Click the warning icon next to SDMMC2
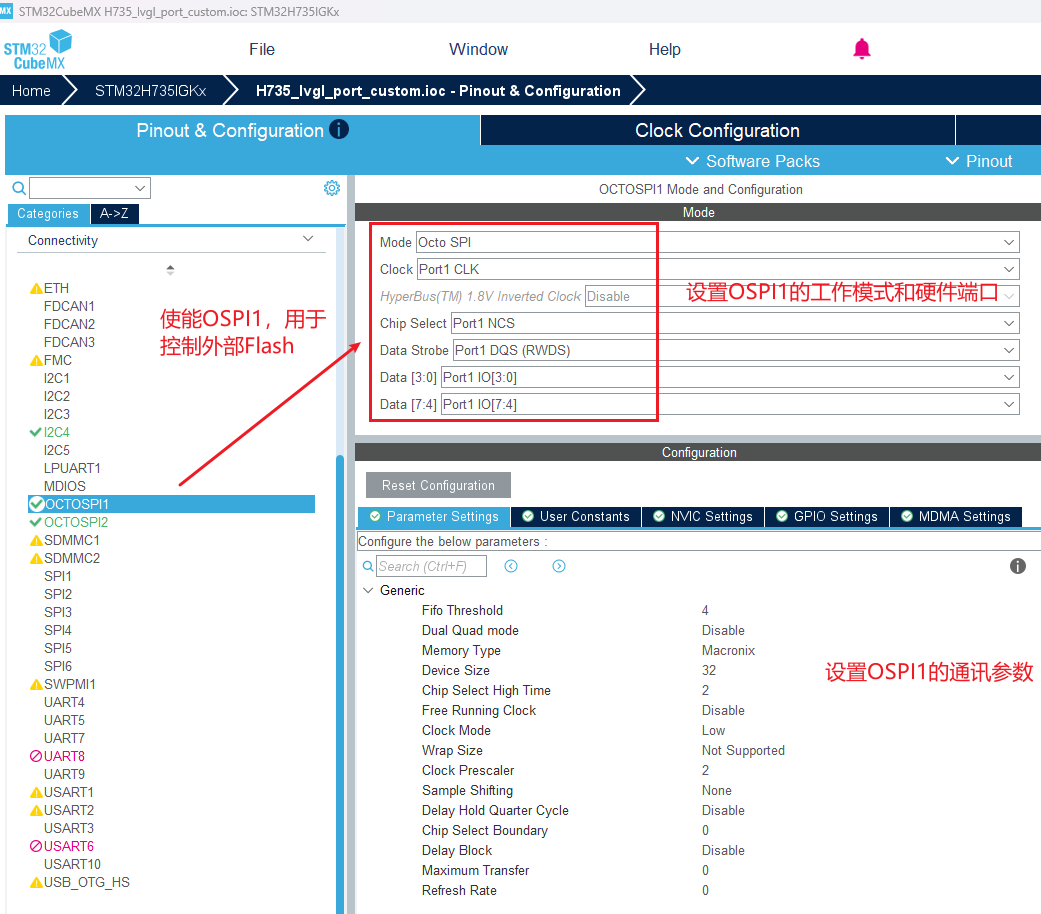Image resolution: width=1041 pixels, height=914 pixels. click(36, 558)
